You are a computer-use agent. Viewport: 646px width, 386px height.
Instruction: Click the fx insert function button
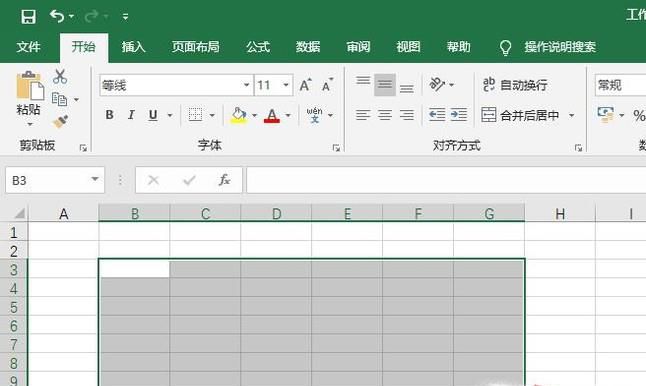(x=225, y=180)
